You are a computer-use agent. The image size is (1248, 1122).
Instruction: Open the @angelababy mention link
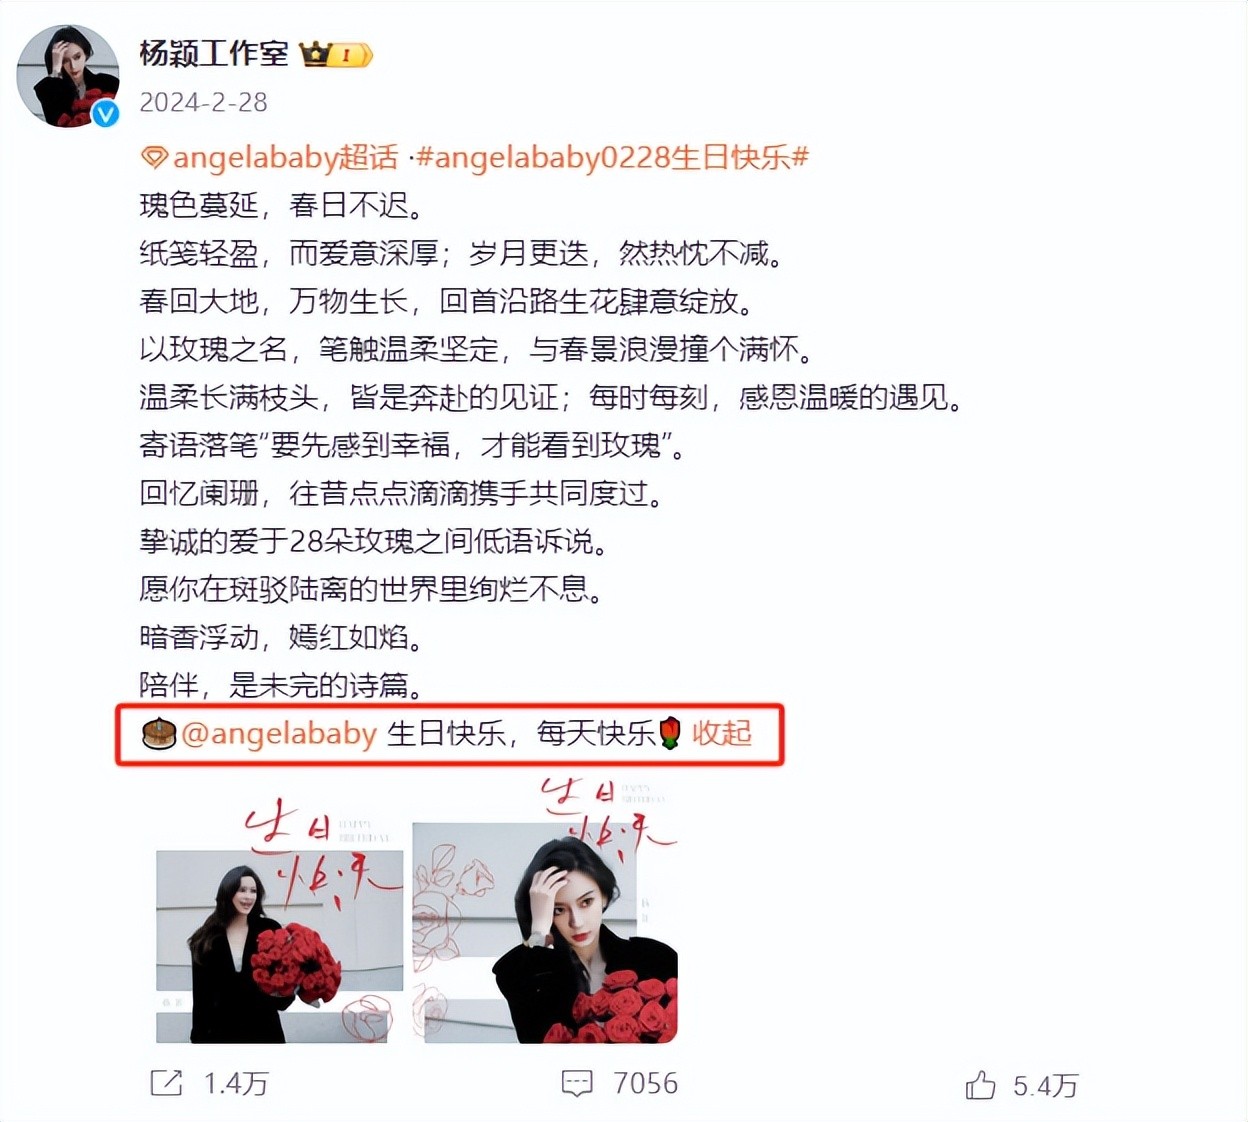[279, 734]
